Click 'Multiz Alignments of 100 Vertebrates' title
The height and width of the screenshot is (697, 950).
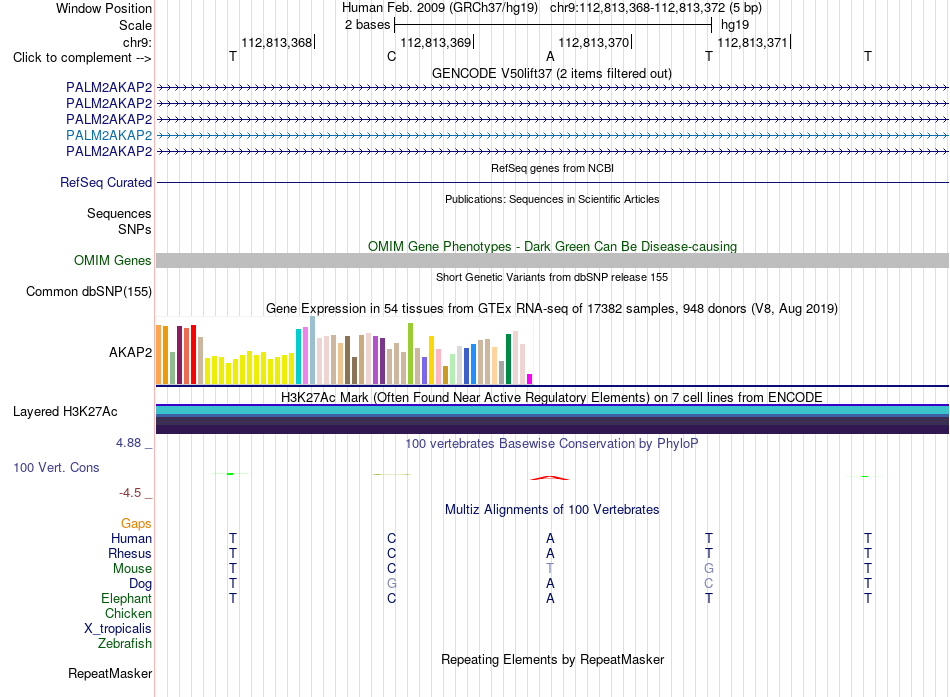(552, 509)
